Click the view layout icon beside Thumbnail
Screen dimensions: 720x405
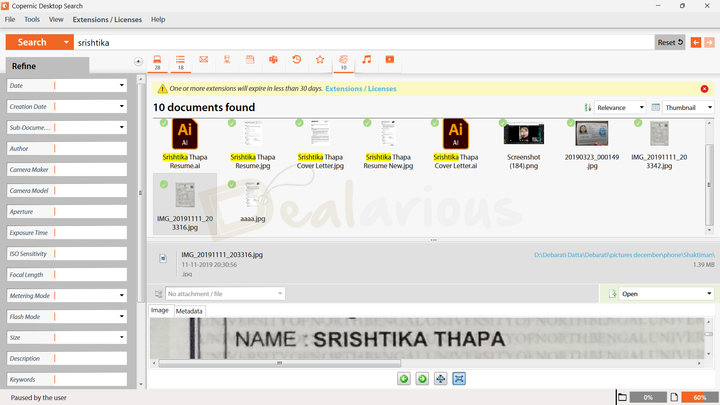coord(655,107)
